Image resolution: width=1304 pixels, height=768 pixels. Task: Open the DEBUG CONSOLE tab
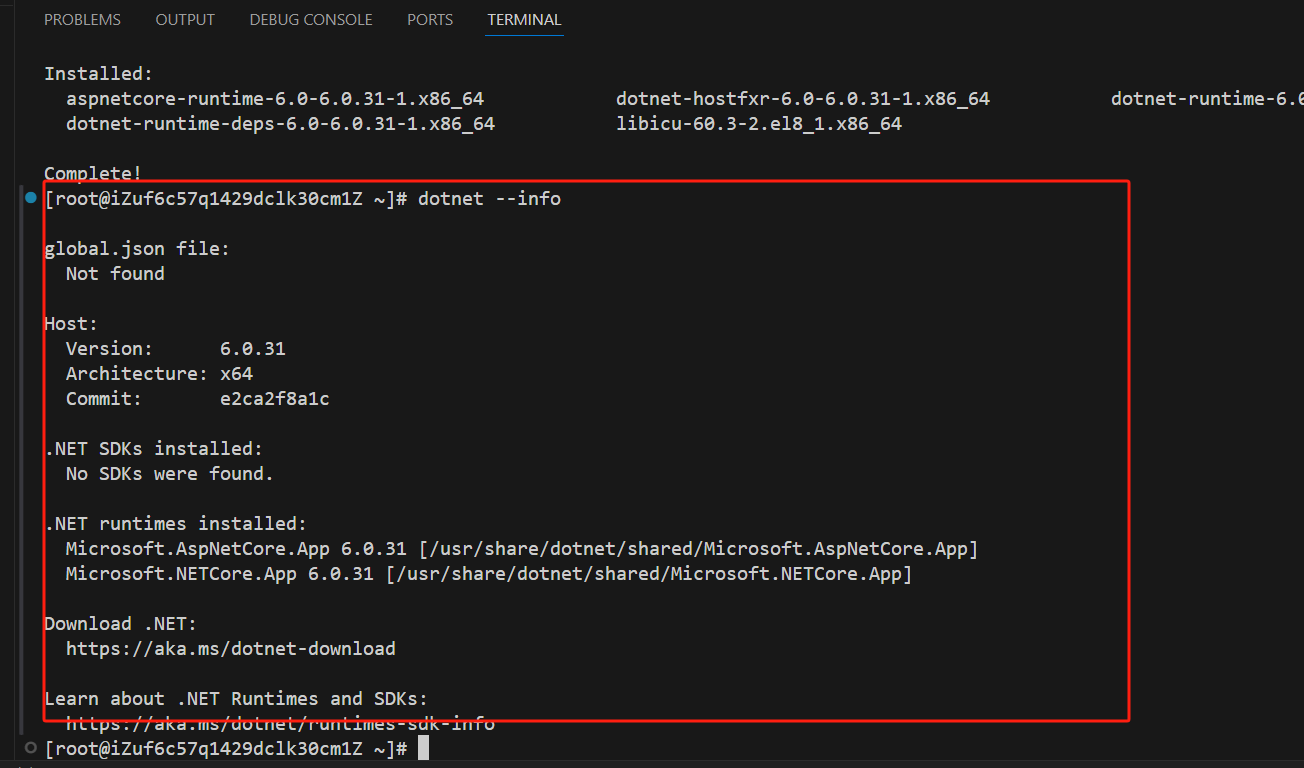click(x=310, y=19)
